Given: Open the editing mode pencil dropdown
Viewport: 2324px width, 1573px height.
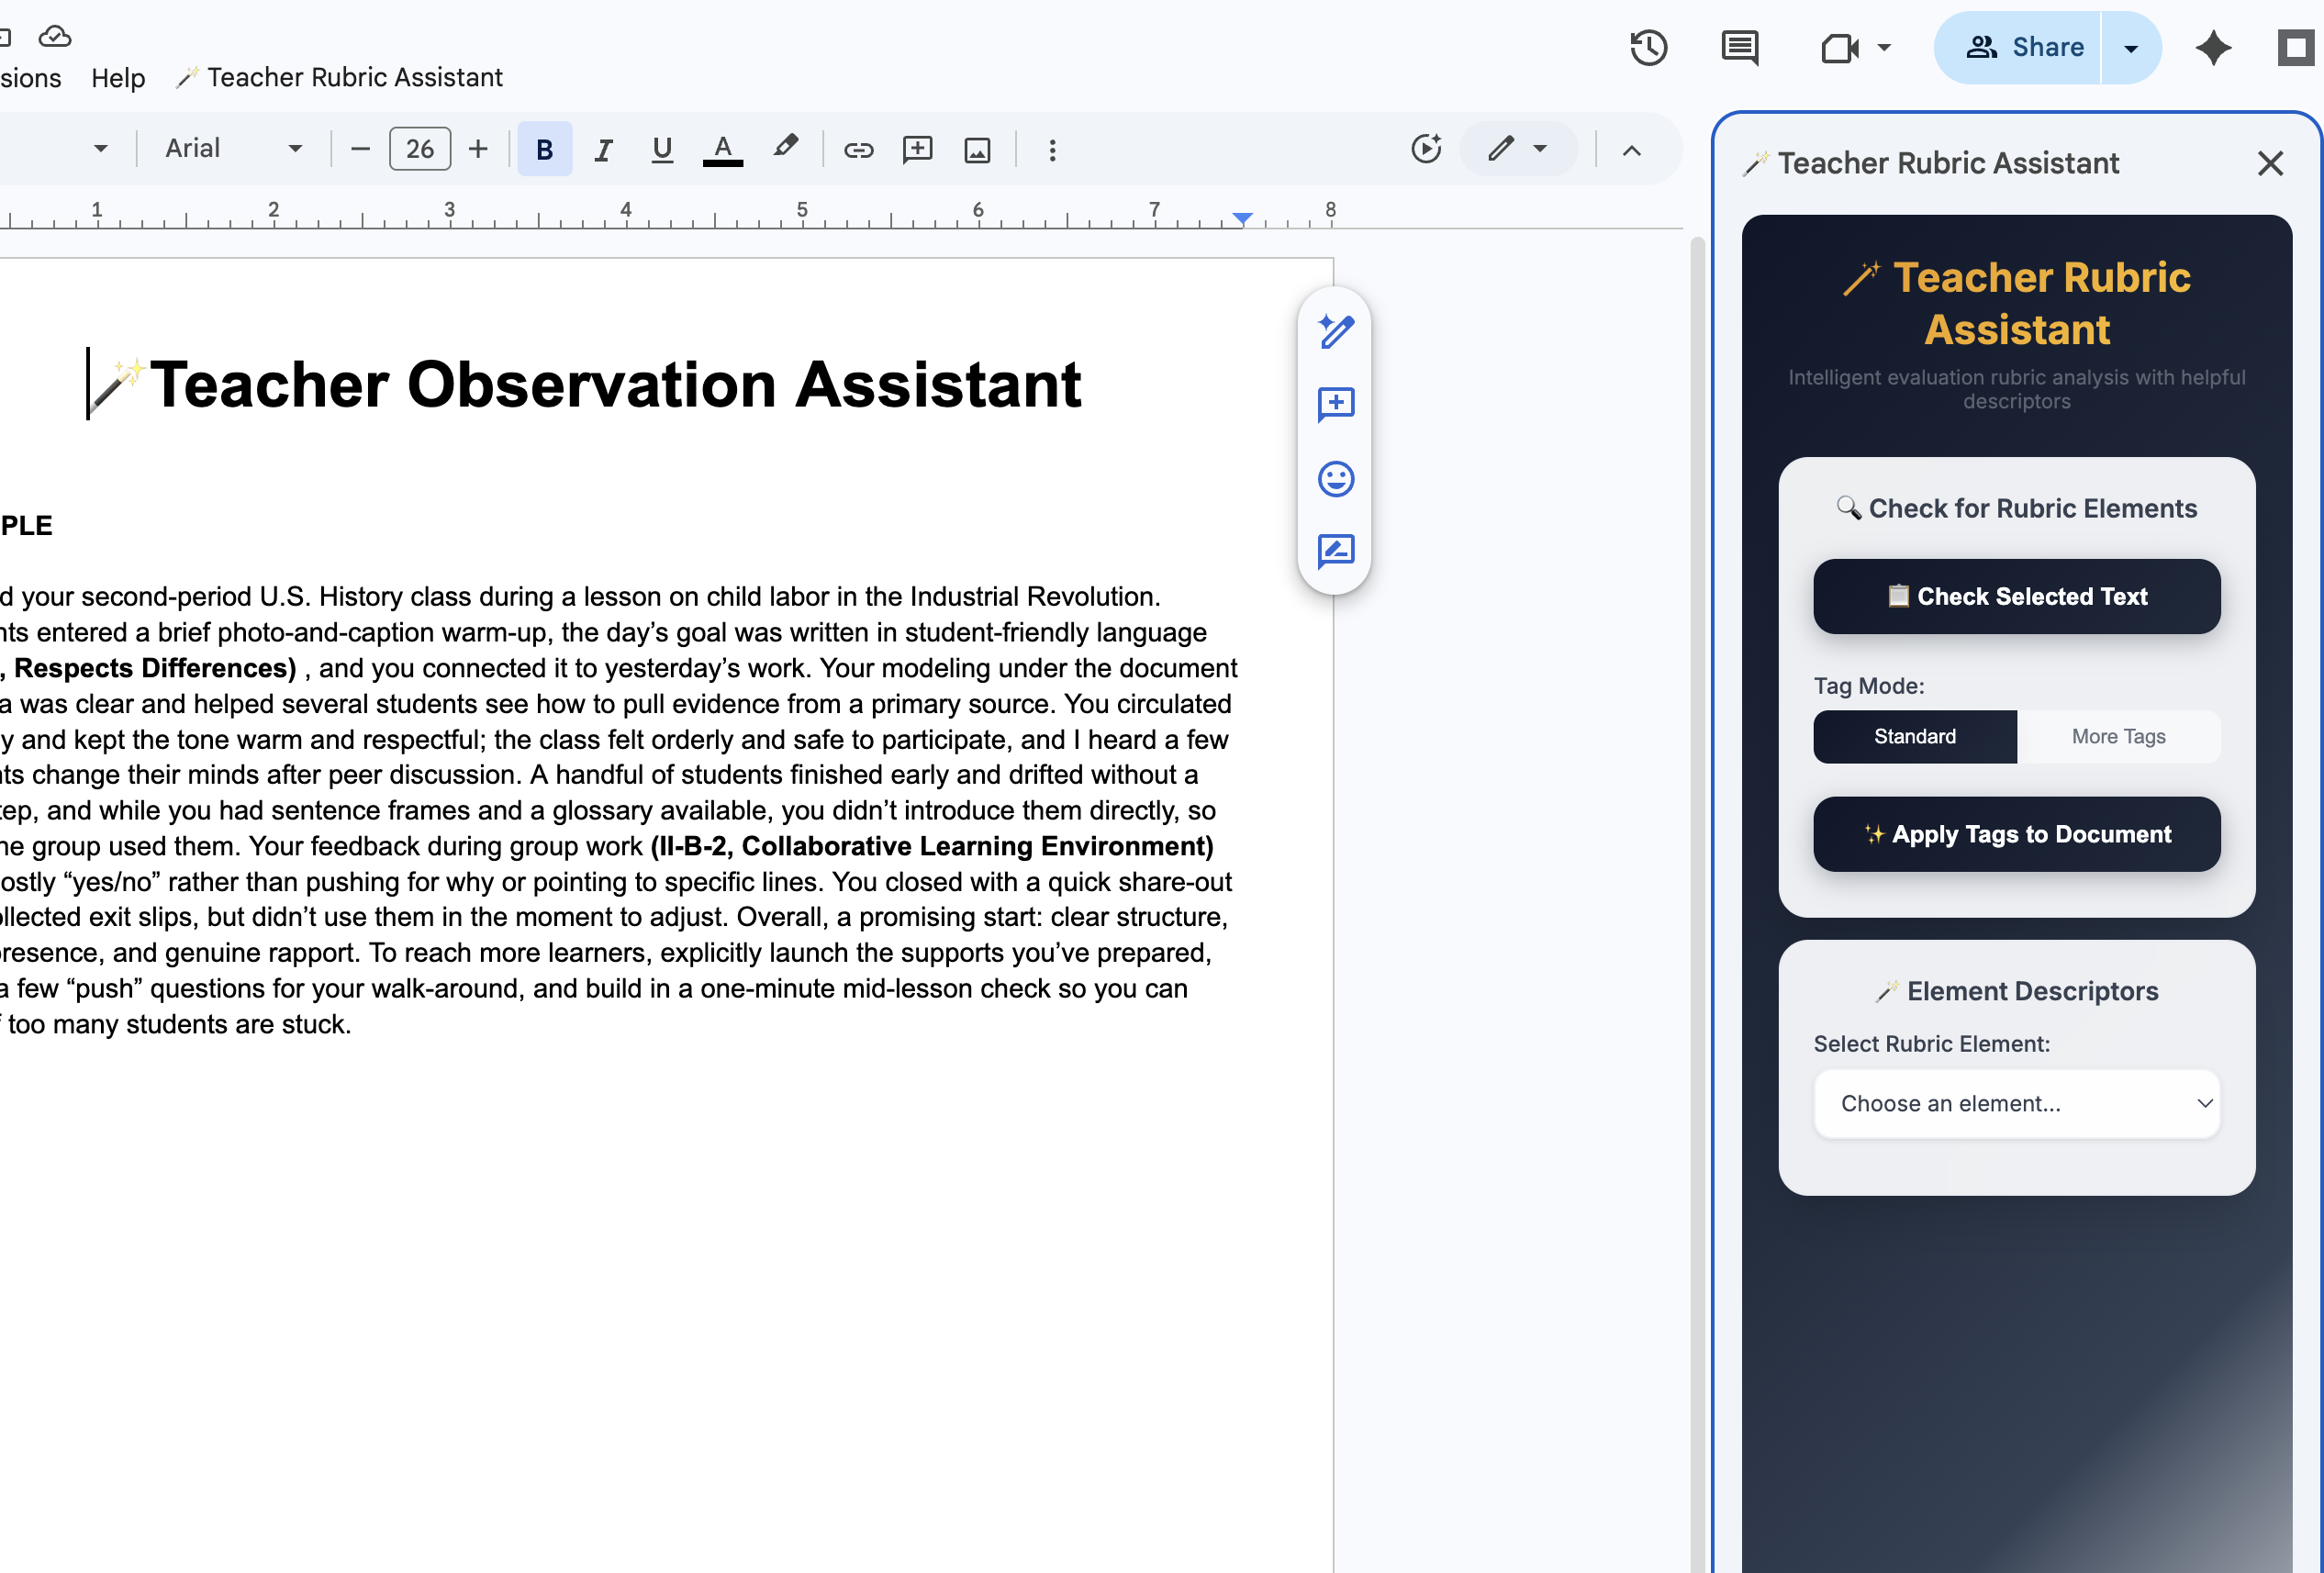Looking at the screenshot, I should (x=1518, y=149).
